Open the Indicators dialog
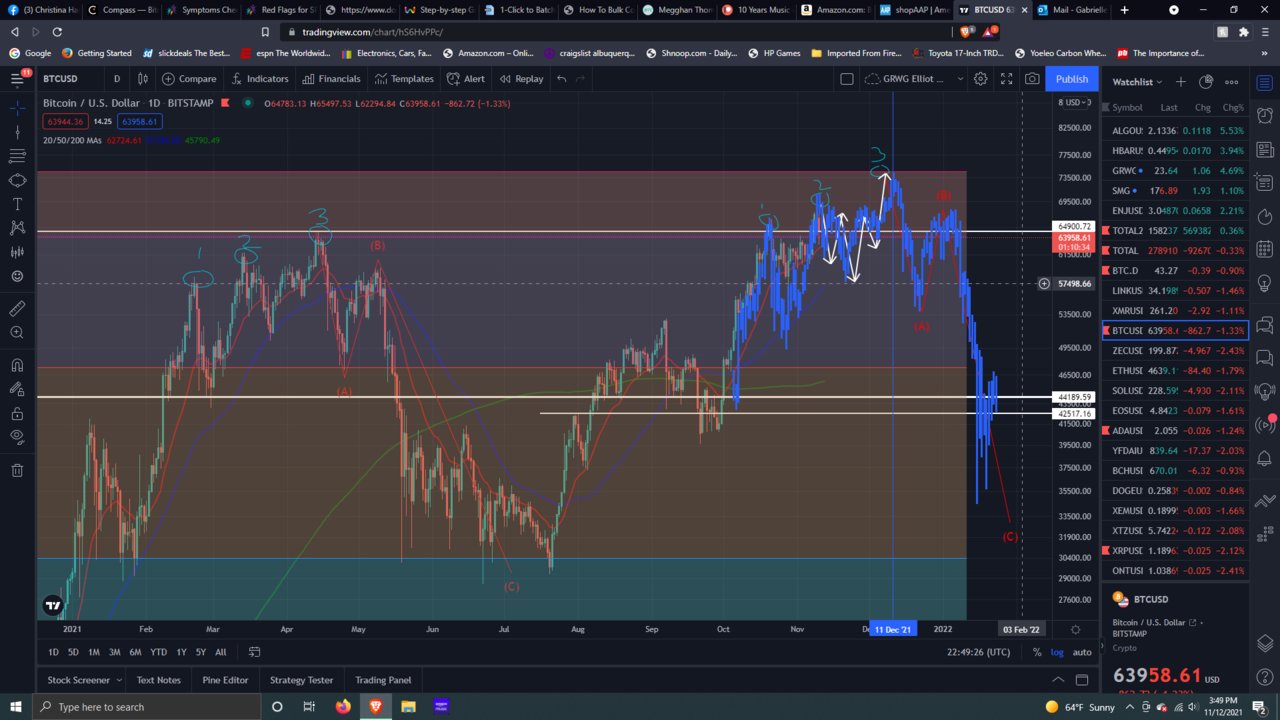 coord(259,79)
